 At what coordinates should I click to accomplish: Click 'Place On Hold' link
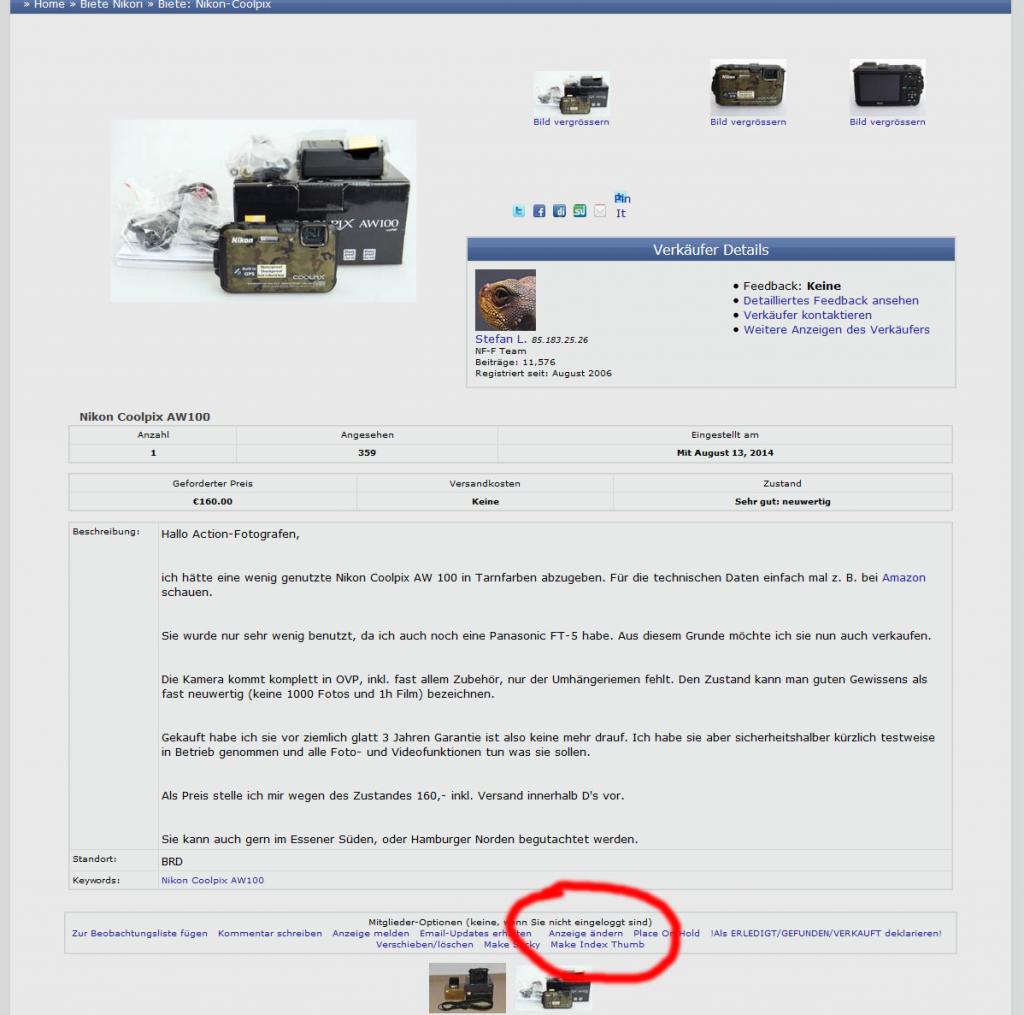tap(666, 933)
